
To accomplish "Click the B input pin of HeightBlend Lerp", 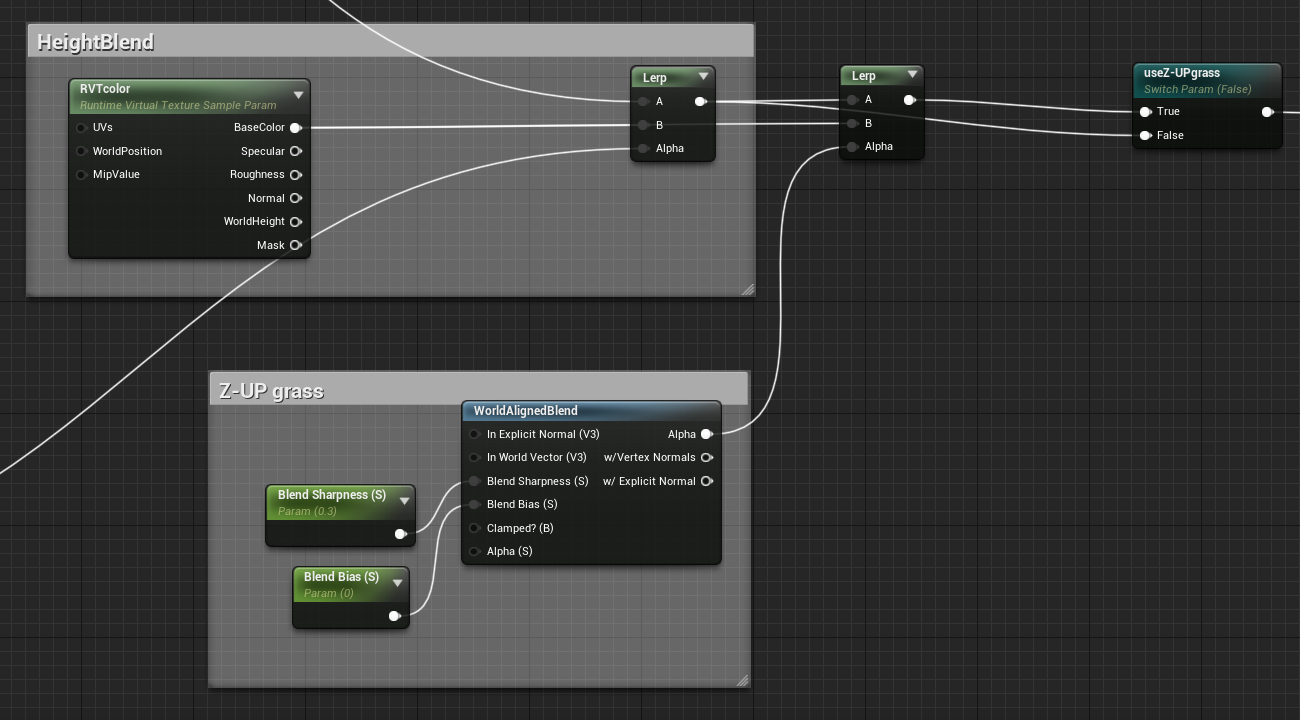I will pyautogui.click(x=643, y=125).
